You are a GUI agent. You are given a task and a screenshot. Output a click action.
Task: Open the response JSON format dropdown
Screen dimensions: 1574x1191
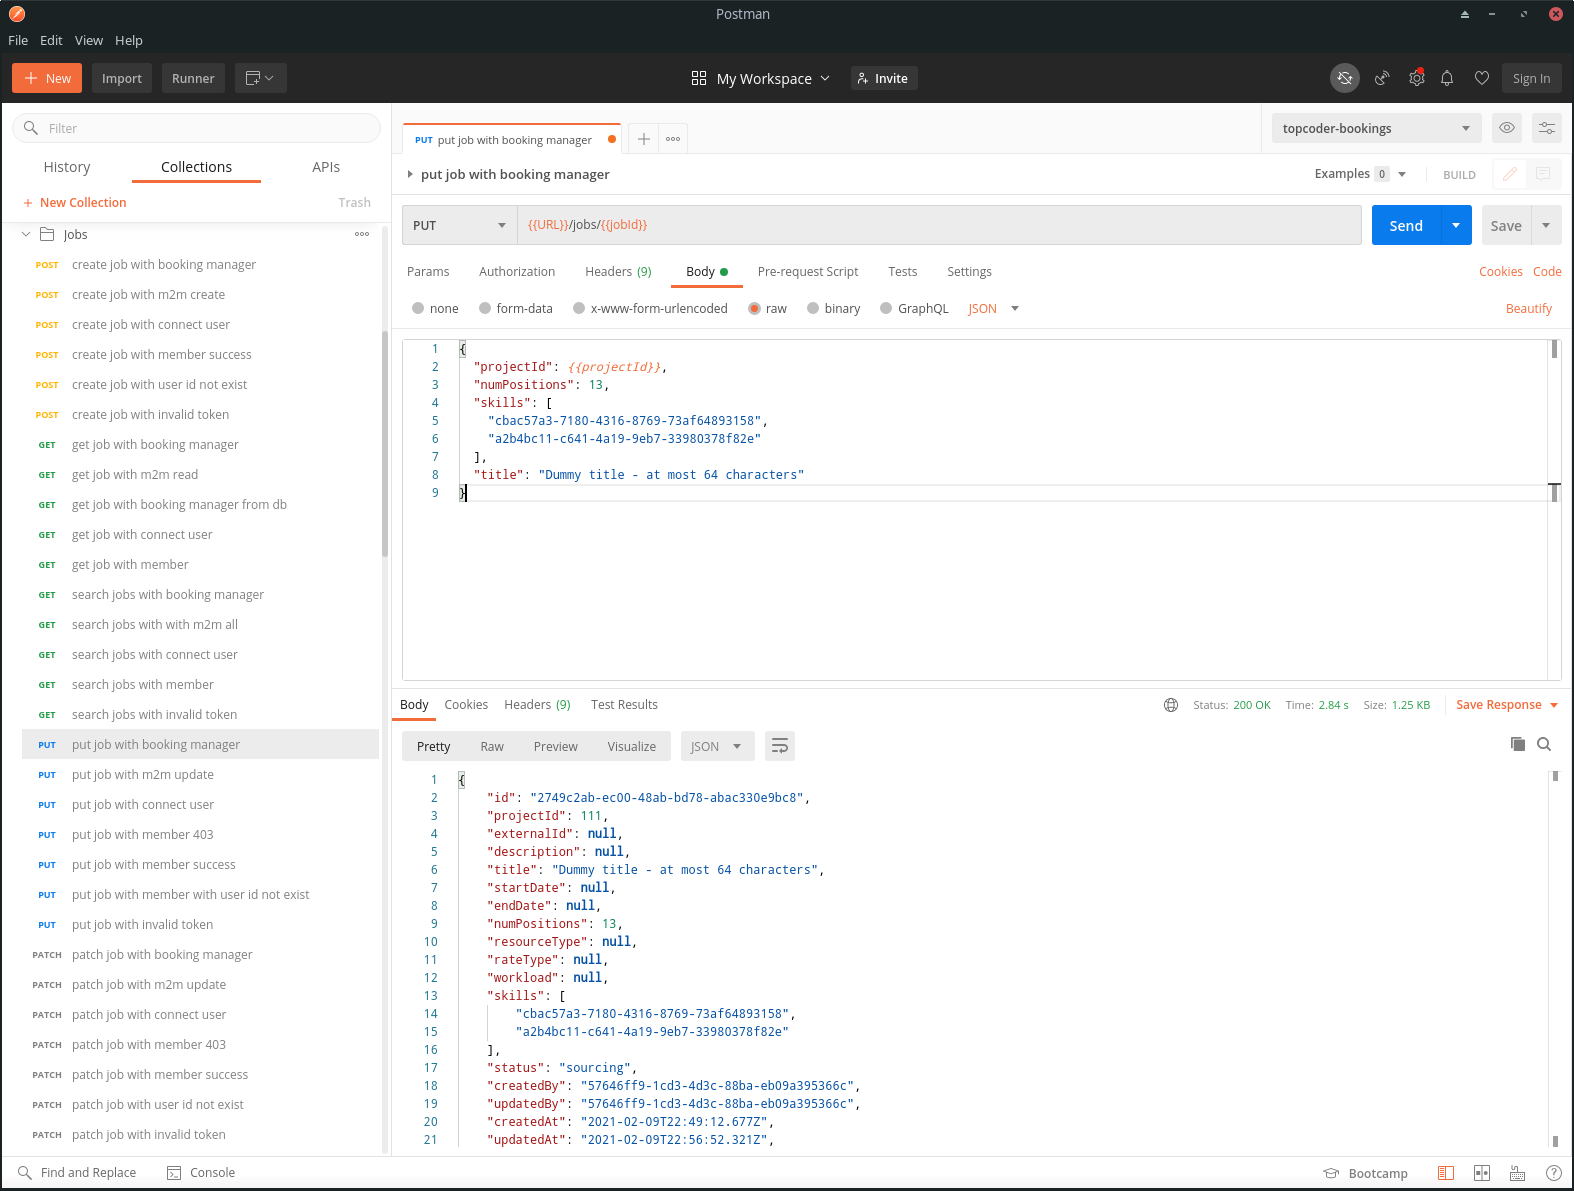click(717, 746)
